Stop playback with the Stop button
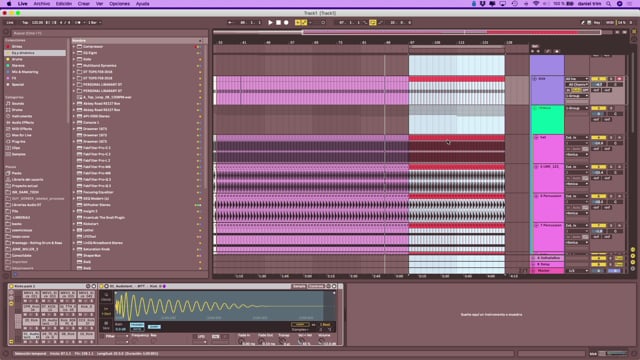 [x=278, y=22]
